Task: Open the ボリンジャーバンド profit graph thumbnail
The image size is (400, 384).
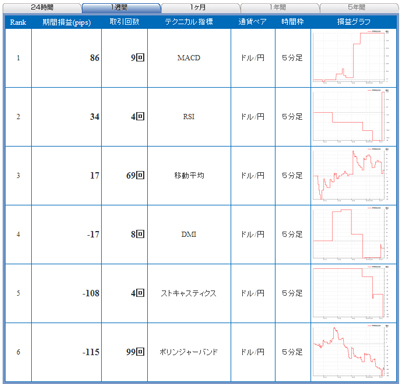Action: tap(351, 352)
